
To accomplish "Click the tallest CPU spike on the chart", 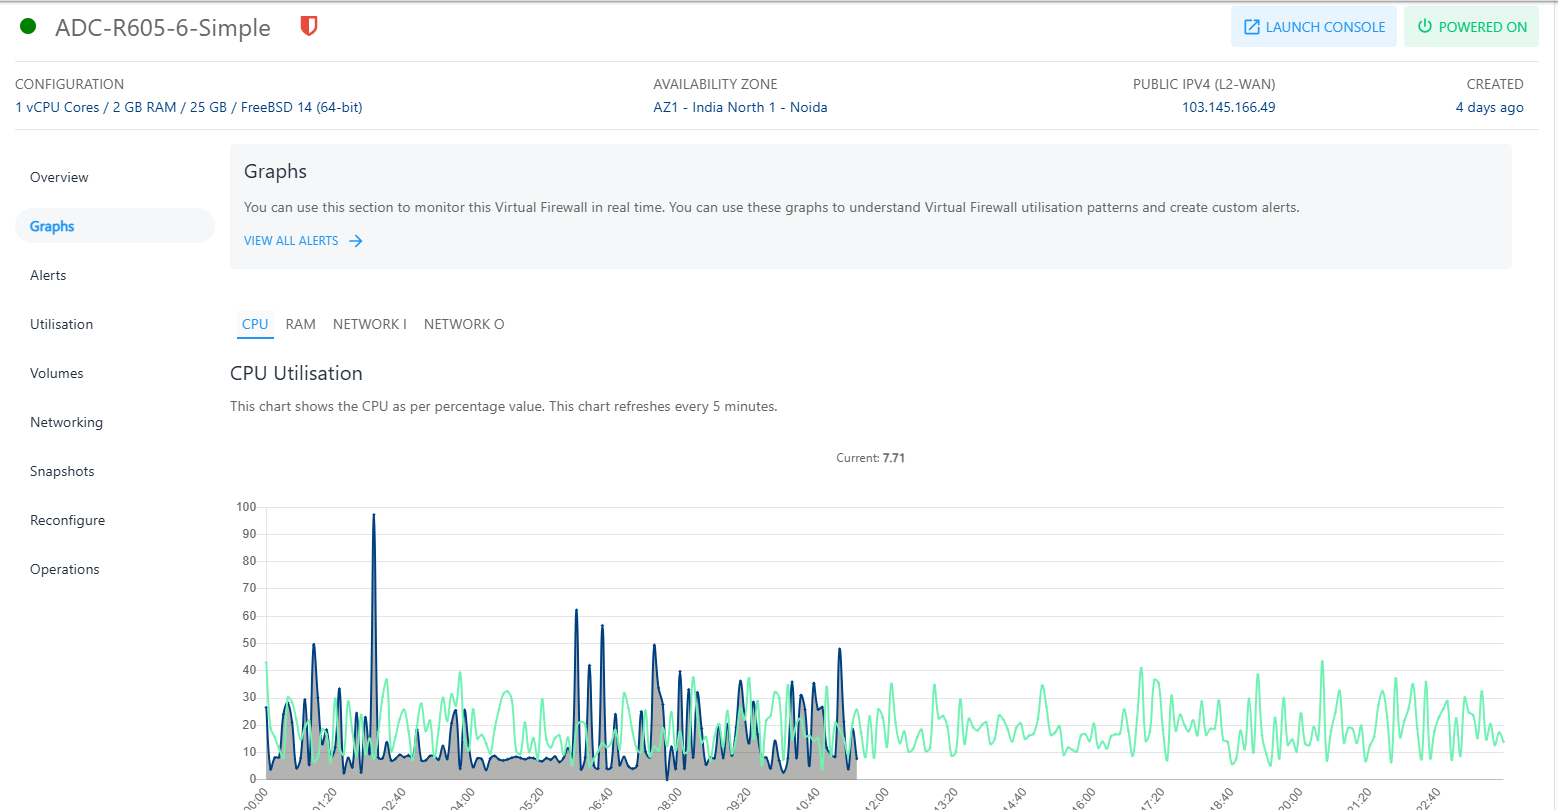I will (373, 515).
